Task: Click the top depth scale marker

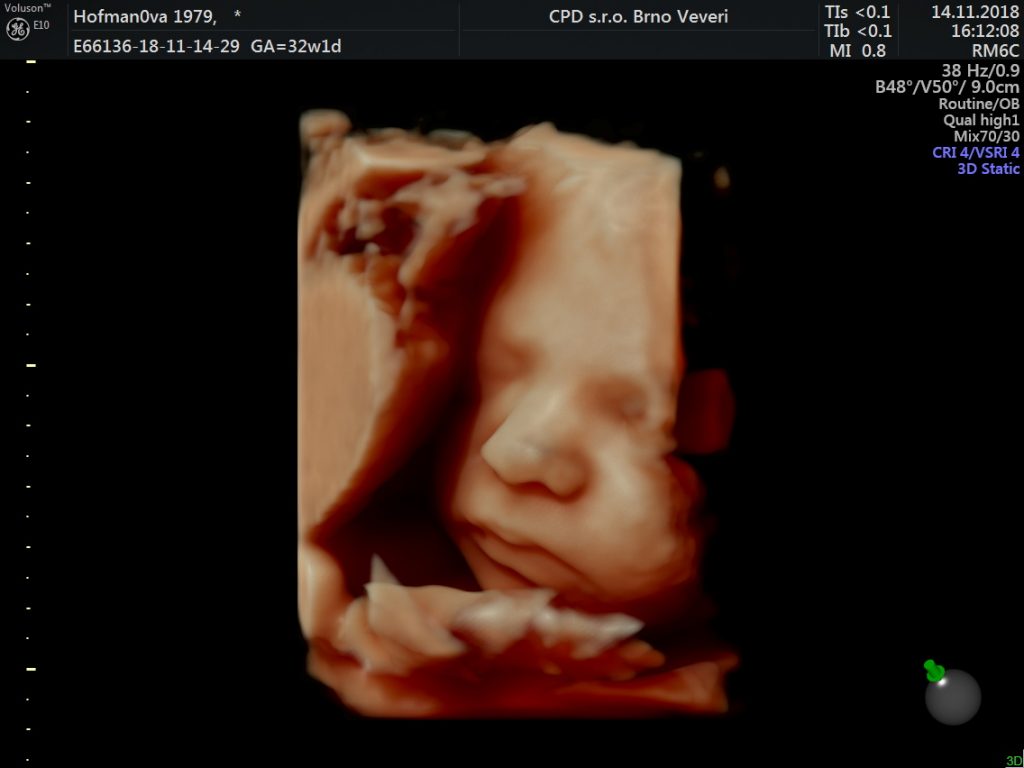Action: pos(31,61)
